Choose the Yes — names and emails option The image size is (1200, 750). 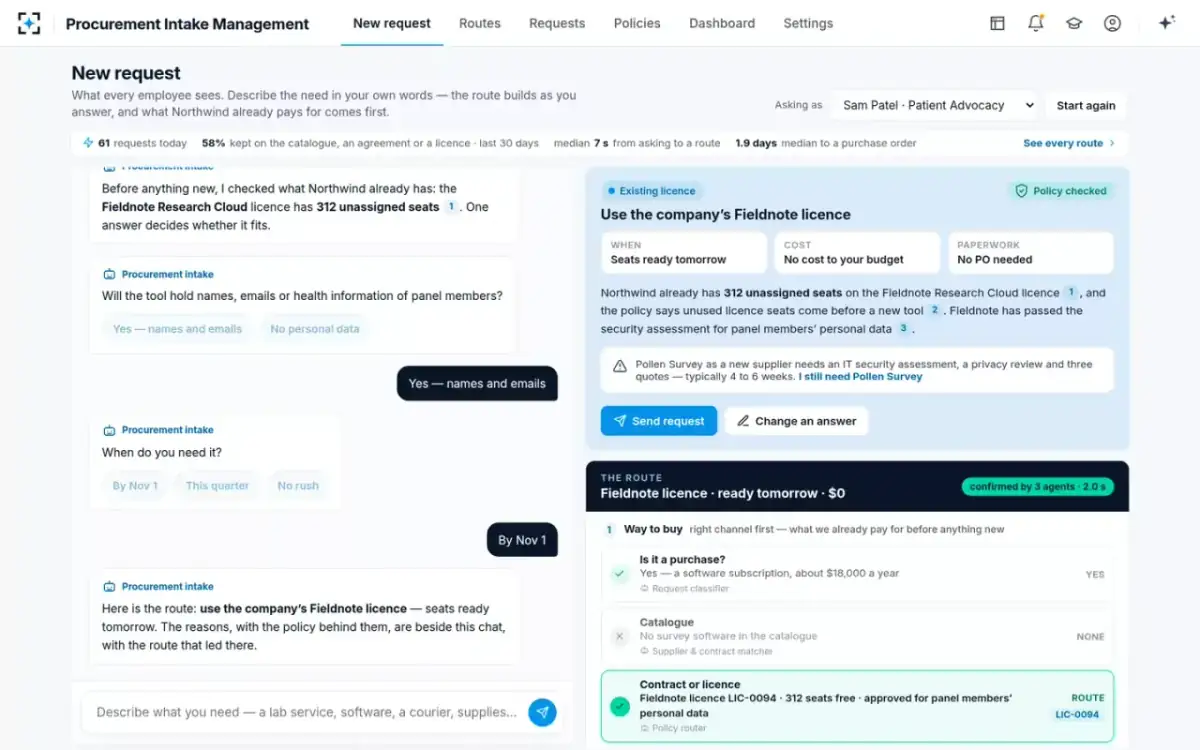(x=177, y=329)
